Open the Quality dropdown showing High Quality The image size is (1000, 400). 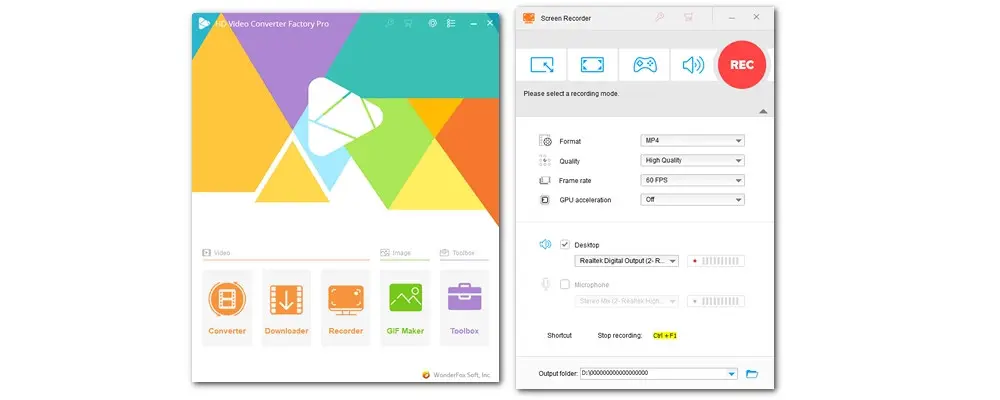(x=692, y=160)
